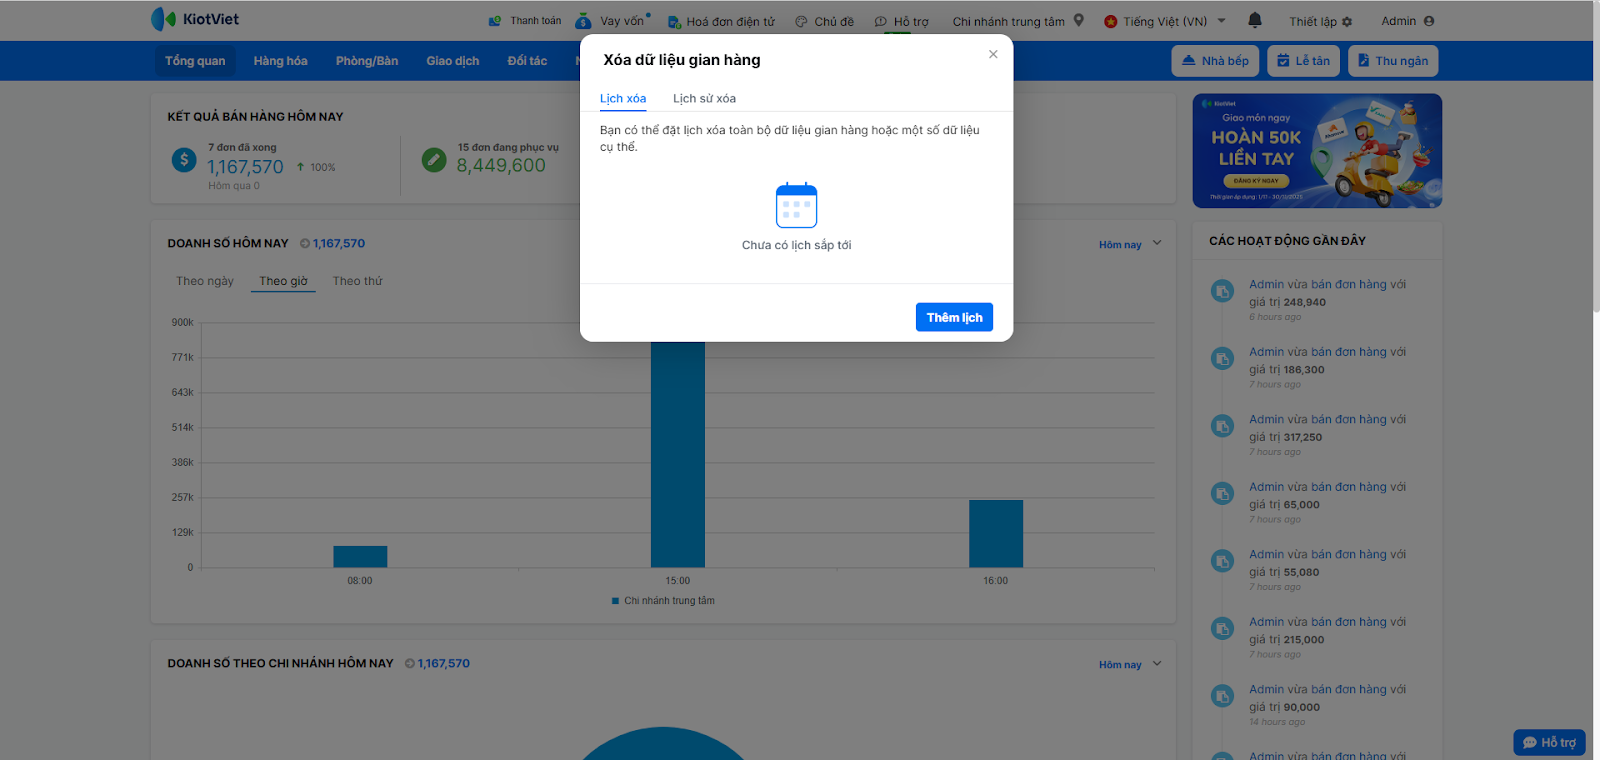Open the Tiếng Việt (VN) language dropdown
Image resolution: width=1600 pixels, height=760 pixels.
(x=1165, y=21)
